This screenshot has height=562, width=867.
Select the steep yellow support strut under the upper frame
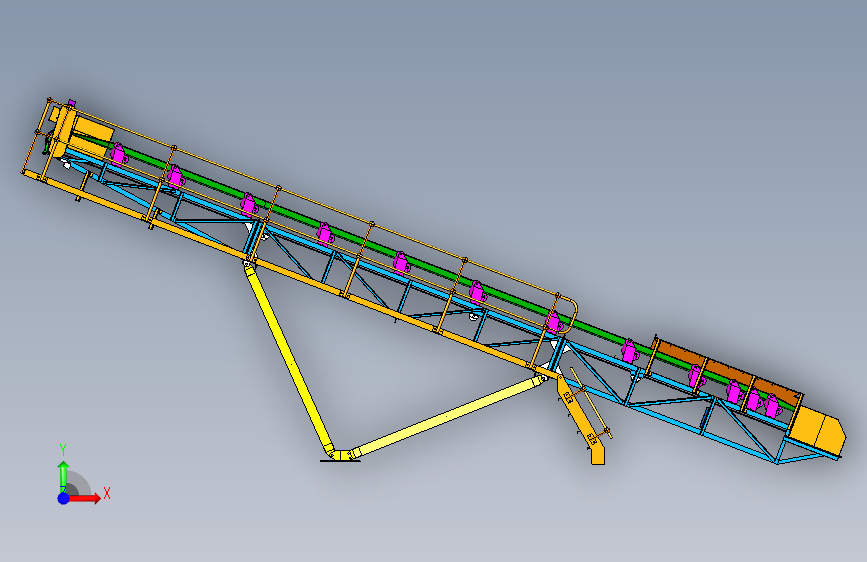pos(288,358)
